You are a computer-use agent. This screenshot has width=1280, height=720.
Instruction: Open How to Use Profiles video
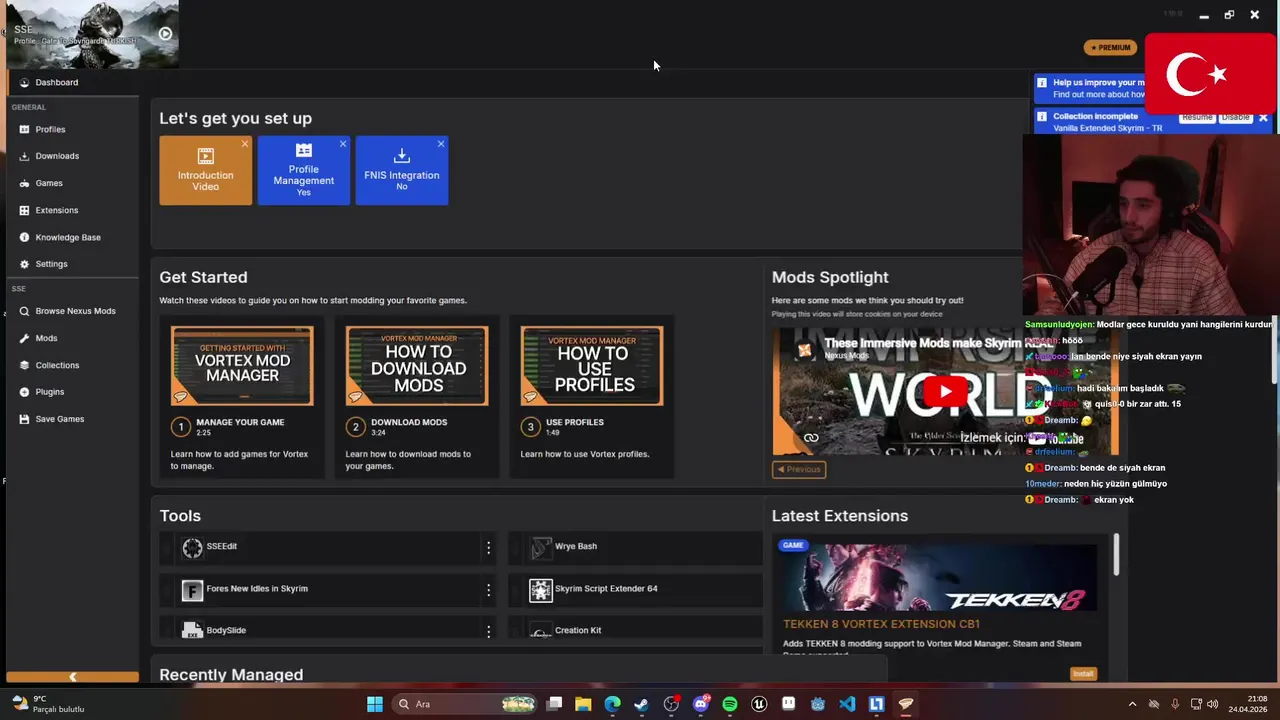coord(592,366)
